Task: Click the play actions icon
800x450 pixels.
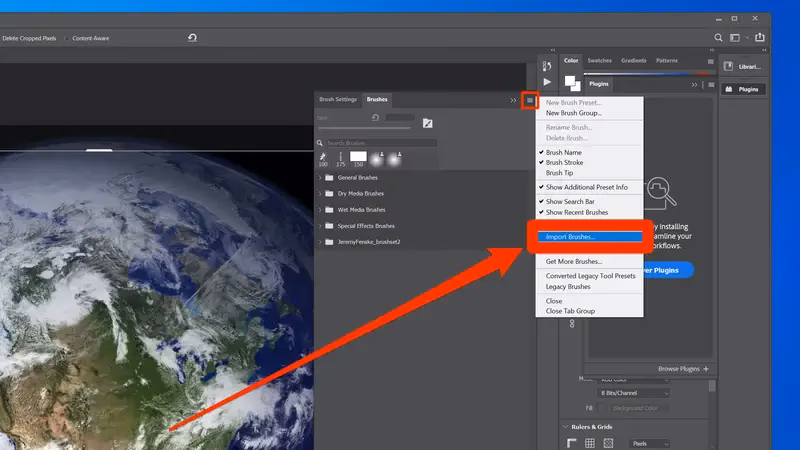Action: click(x=547, y=82)
